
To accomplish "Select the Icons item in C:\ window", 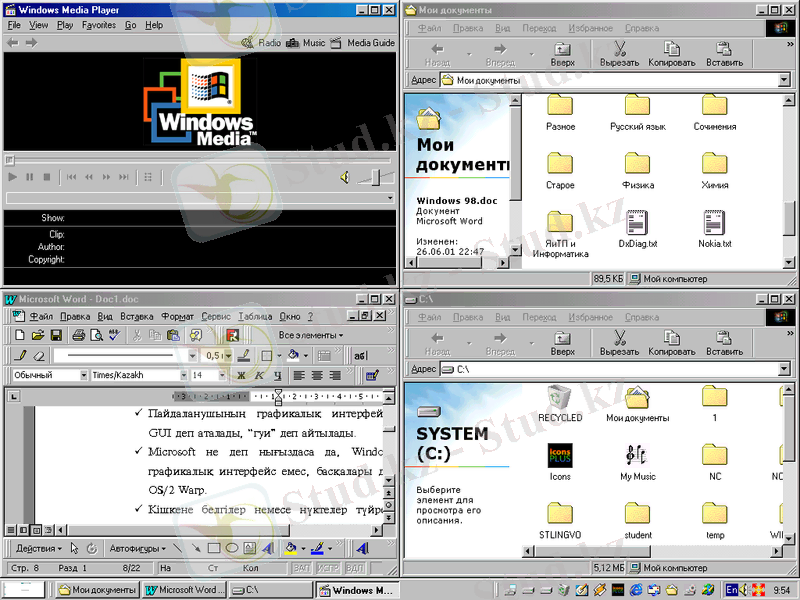I will [560, 462].
